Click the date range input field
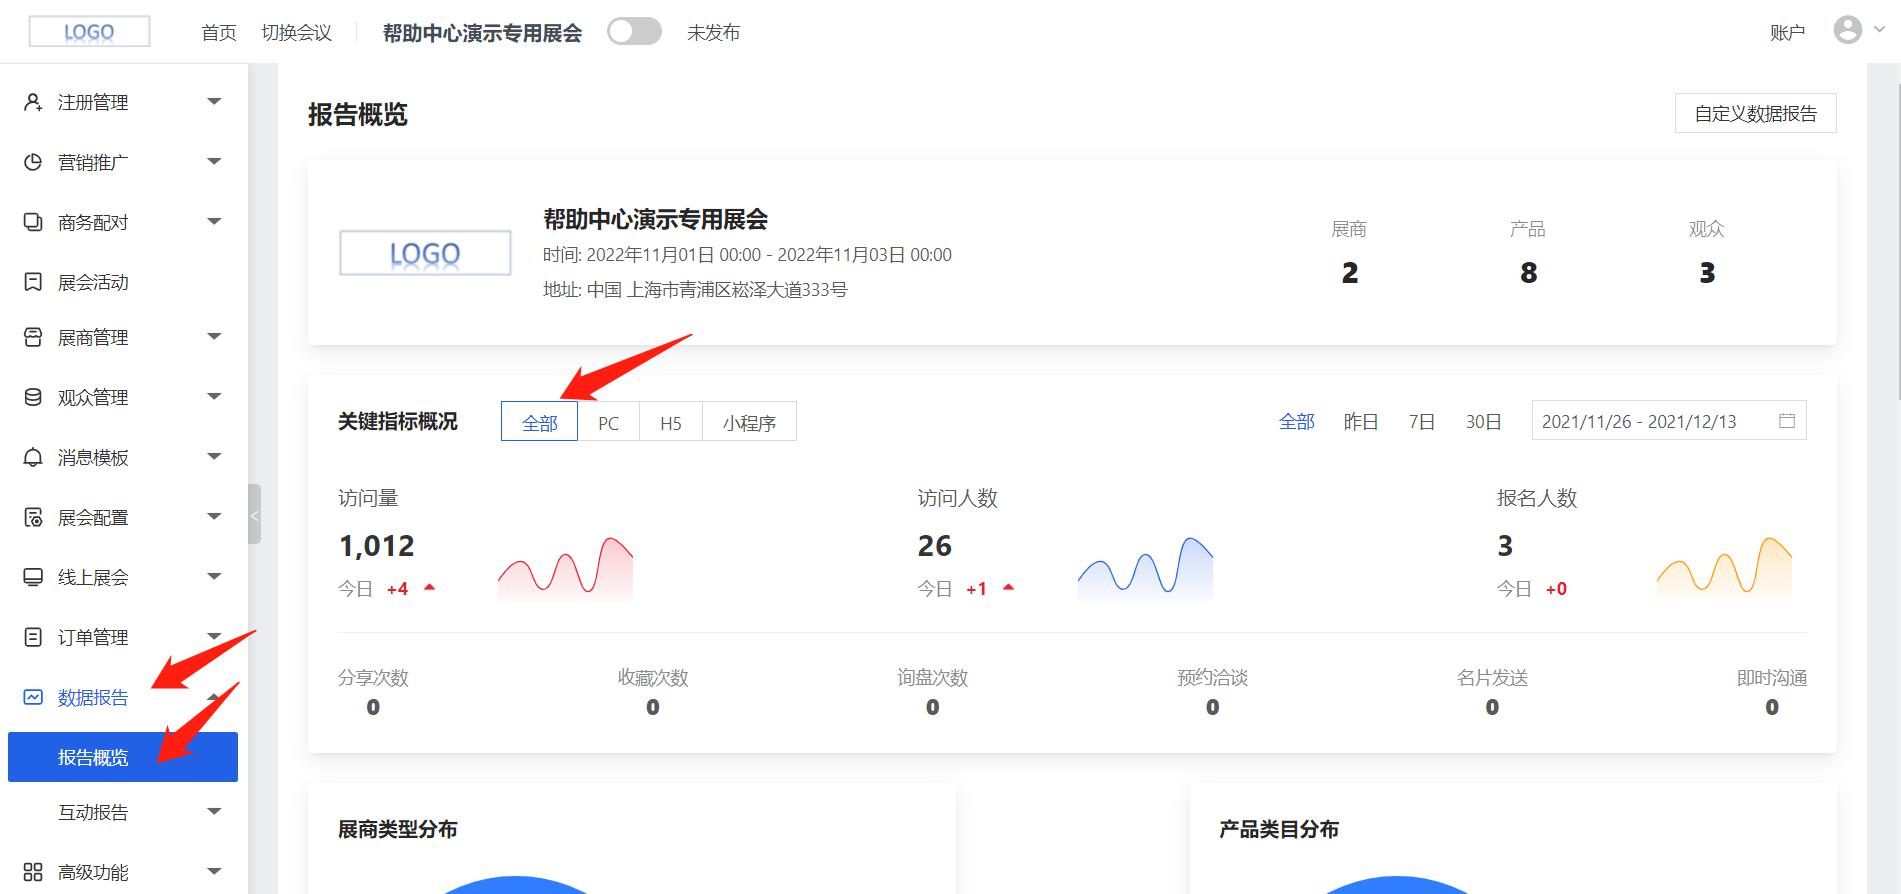 pos(1668,421)
